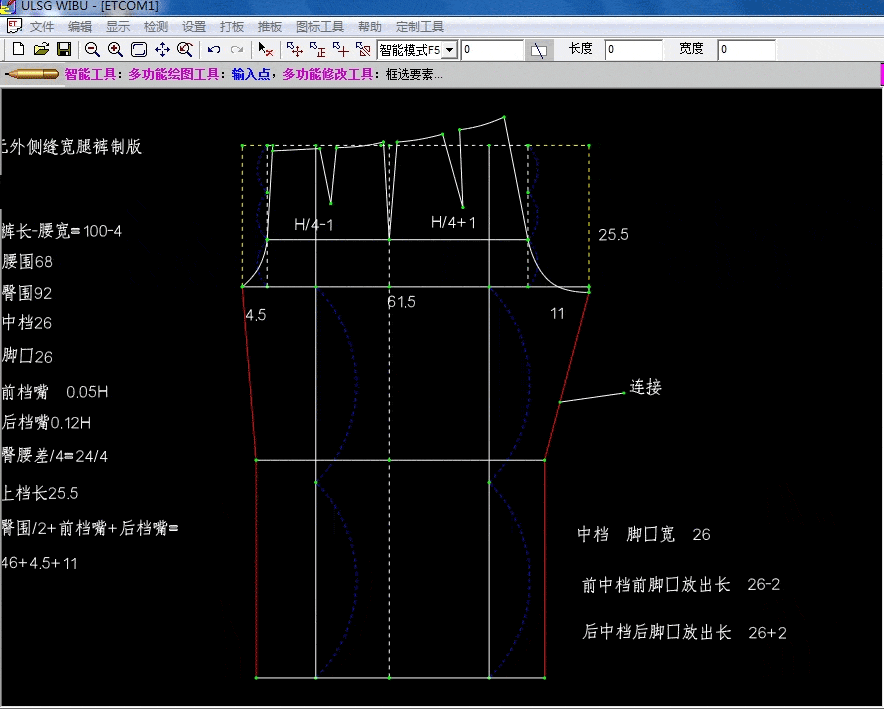Activate the rectangular zoom tool
884x709 pixels.
(x=139, y=48)
